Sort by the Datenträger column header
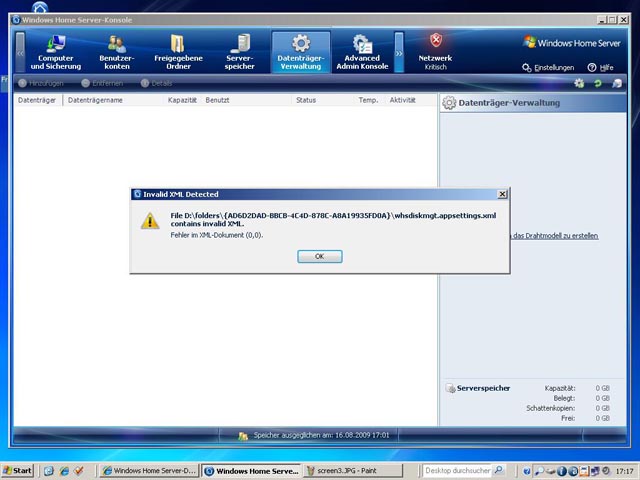Viewport: 640px width, 480px height. 38,100
